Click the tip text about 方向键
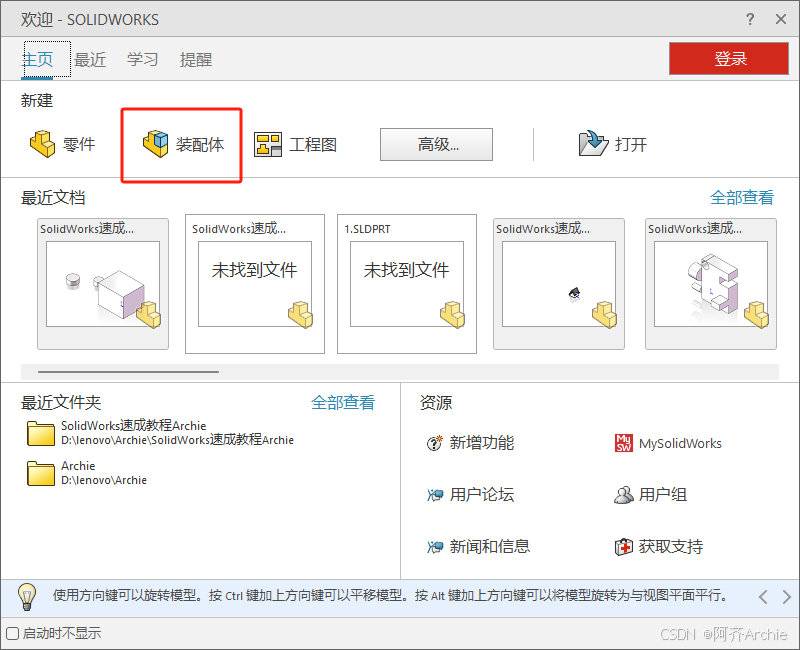Screen dimensions: 800x650 click(x=390, y=595)
